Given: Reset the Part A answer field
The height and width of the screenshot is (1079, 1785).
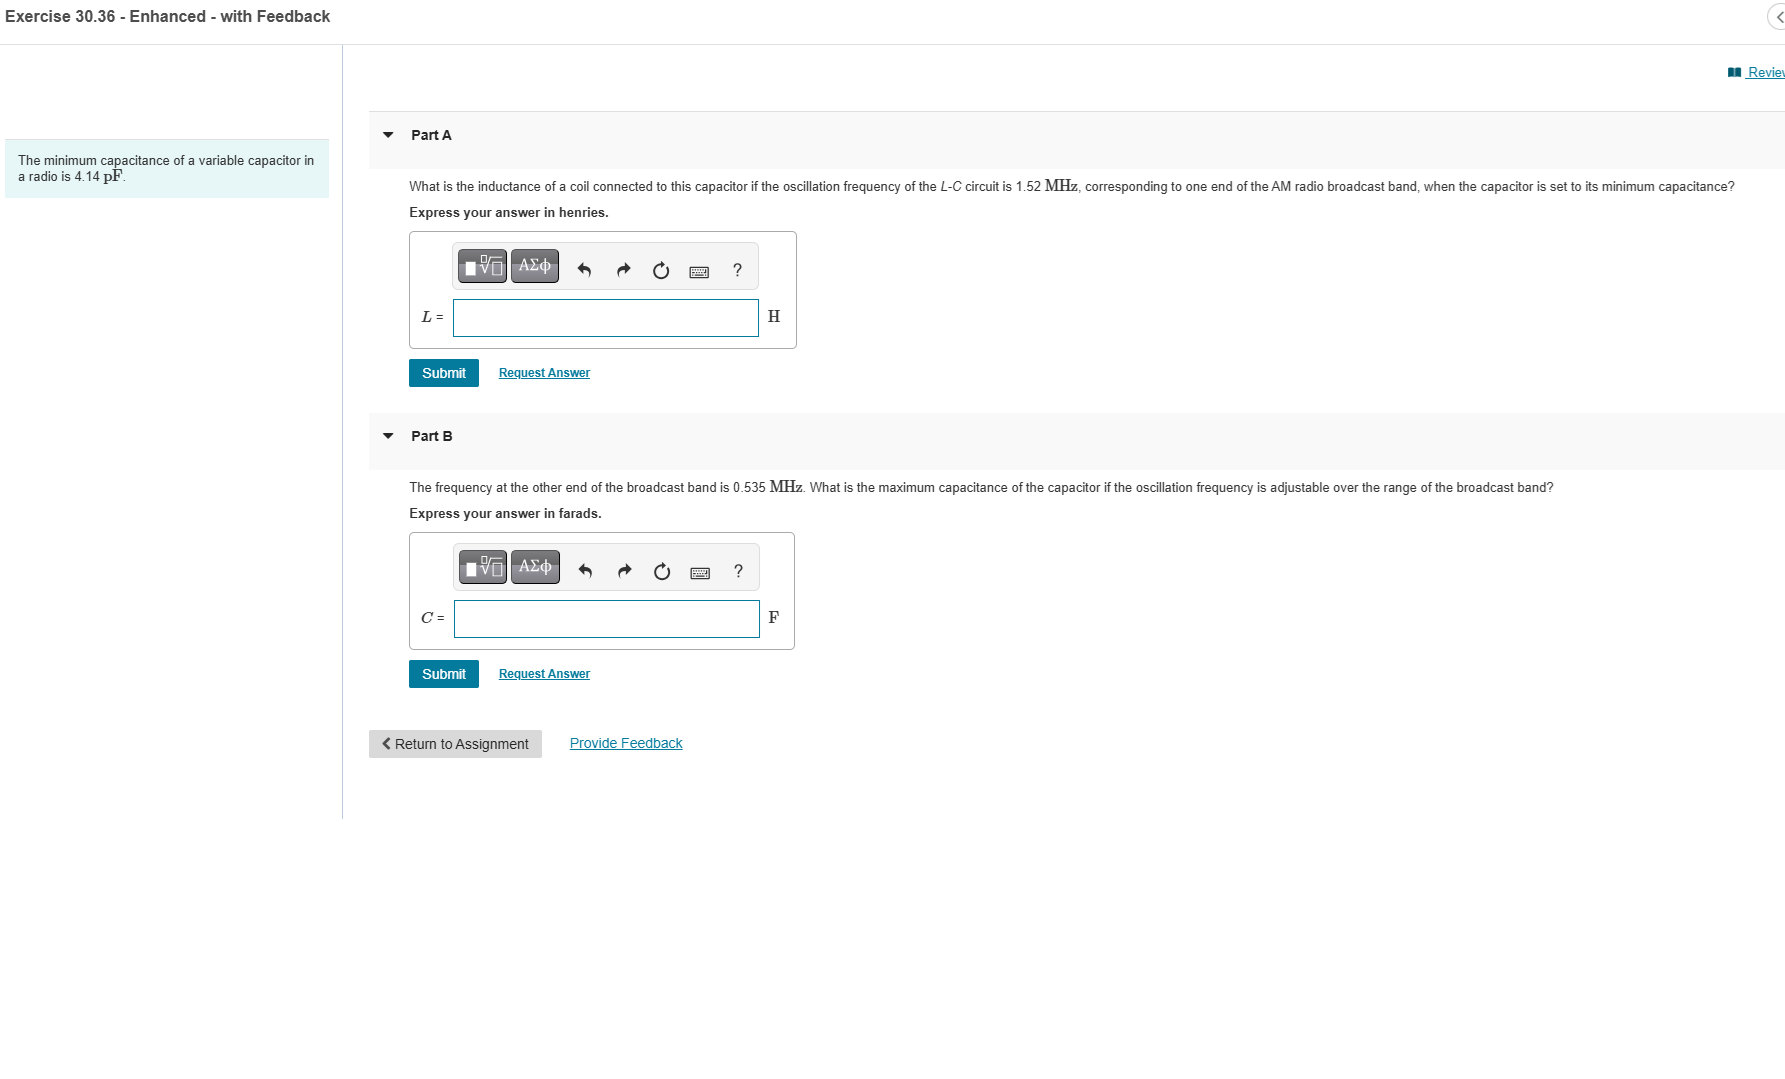Looking at the screenshot, I should click(x=661, y=270).
